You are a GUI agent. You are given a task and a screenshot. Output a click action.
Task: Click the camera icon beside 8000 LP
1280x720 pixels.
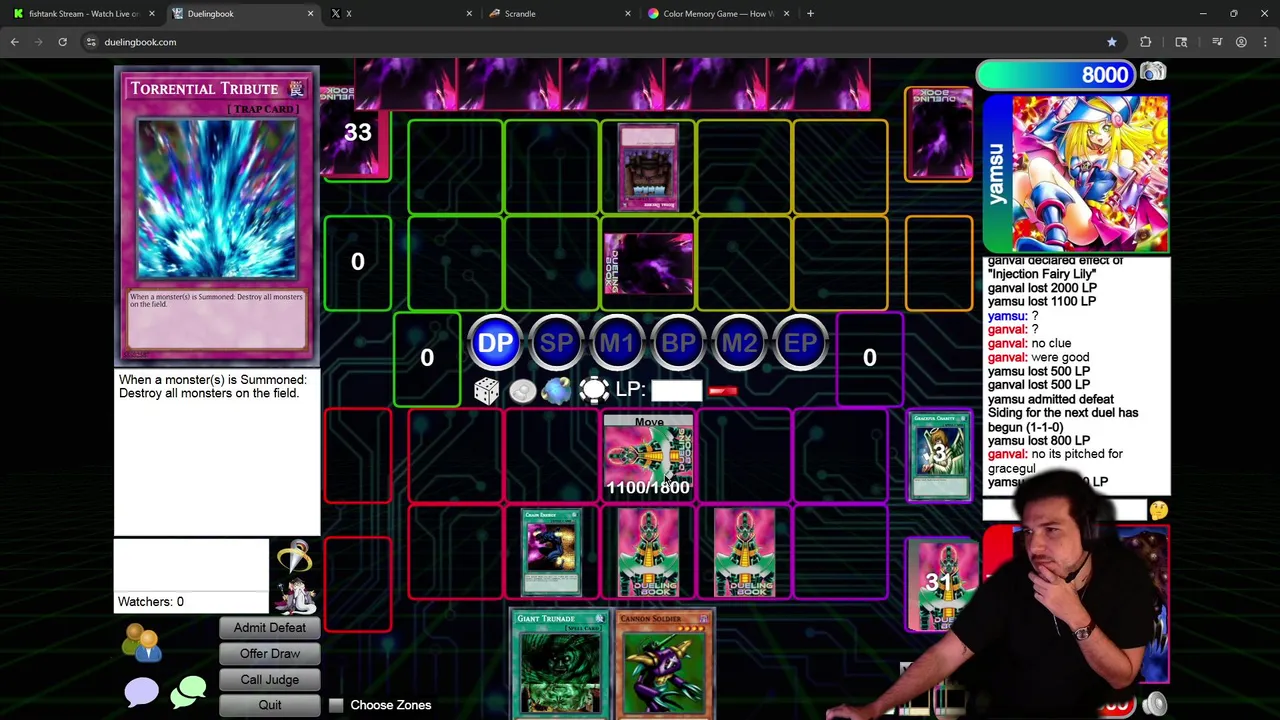(1153, 72)
